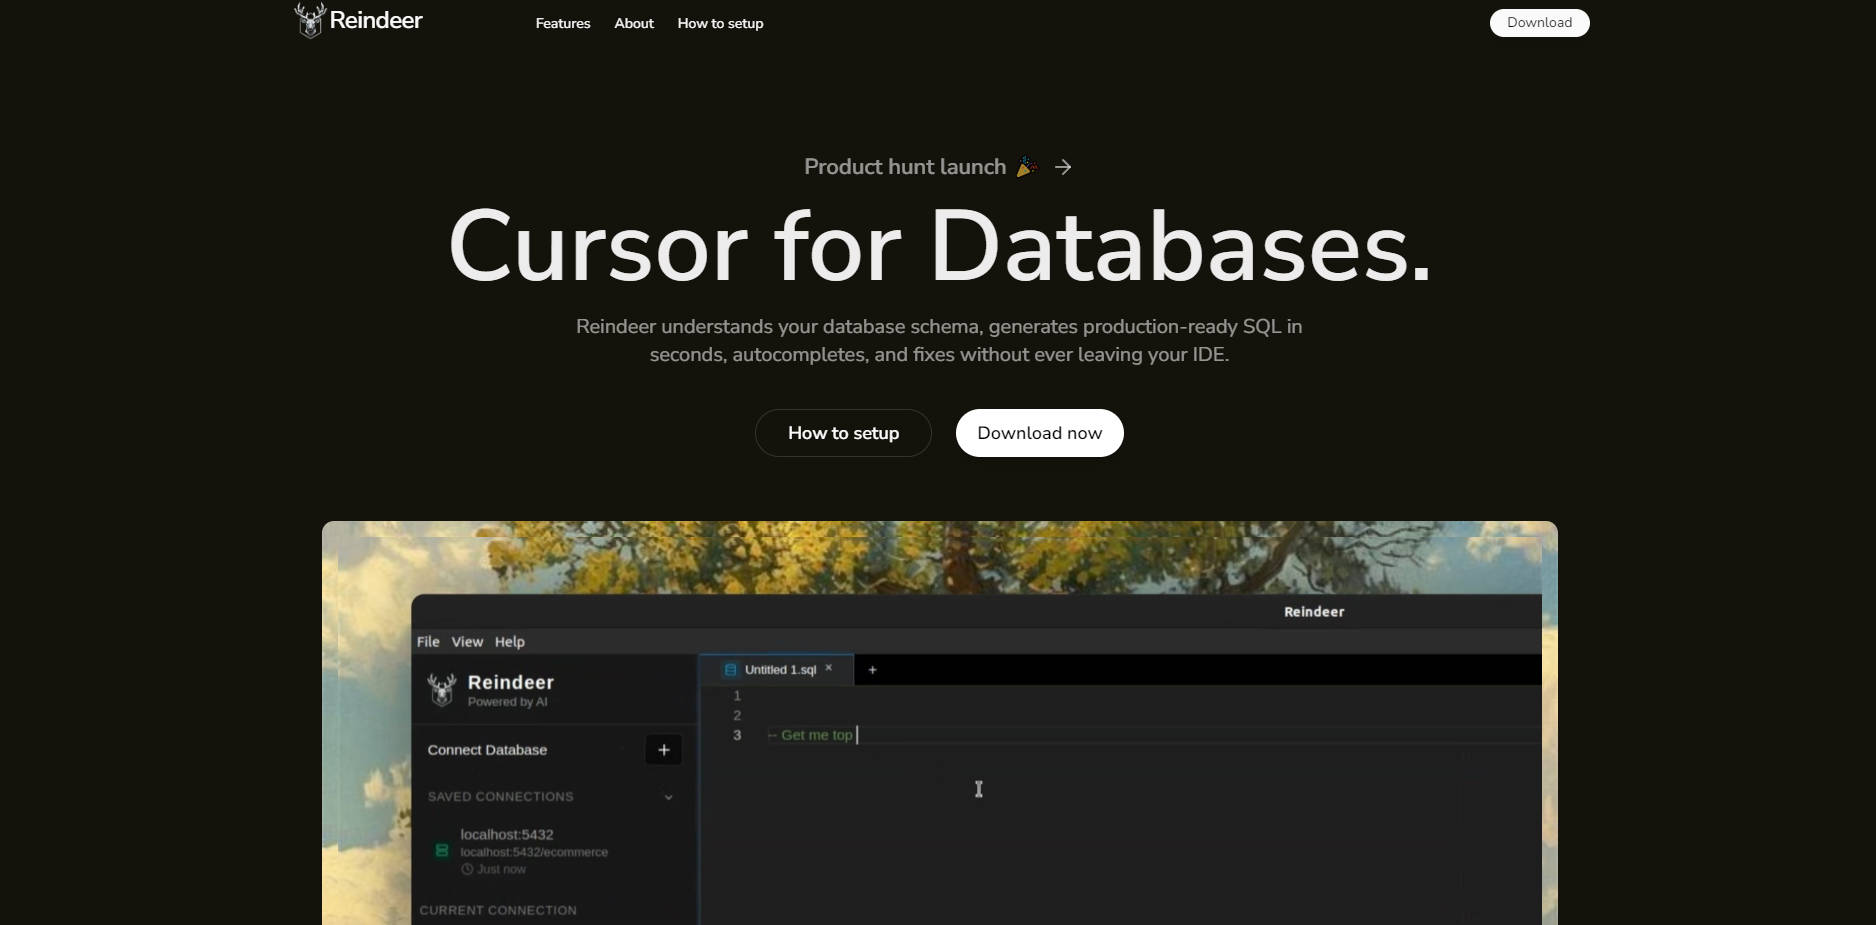Open the Help menu

(509, 642)
